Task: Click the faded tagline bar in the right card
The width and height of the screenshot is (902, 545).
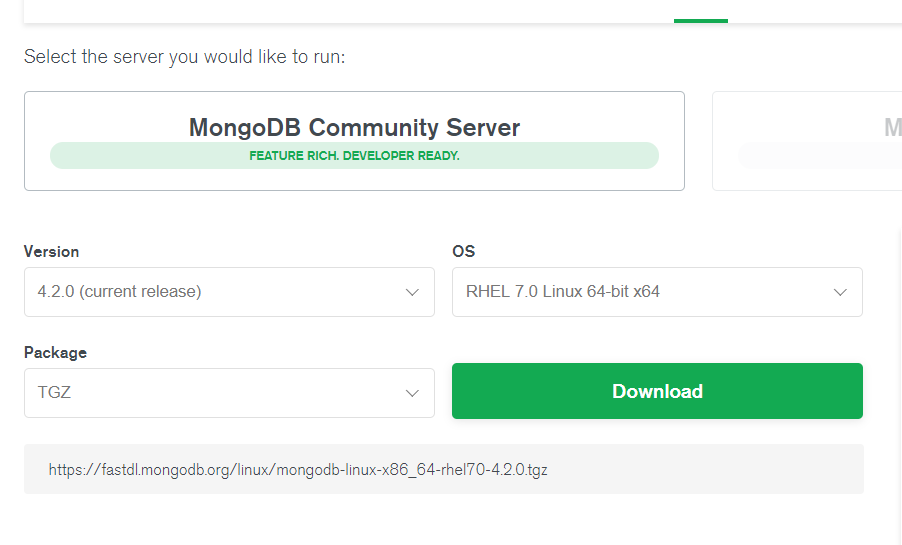Action: [x=820, y=155]
